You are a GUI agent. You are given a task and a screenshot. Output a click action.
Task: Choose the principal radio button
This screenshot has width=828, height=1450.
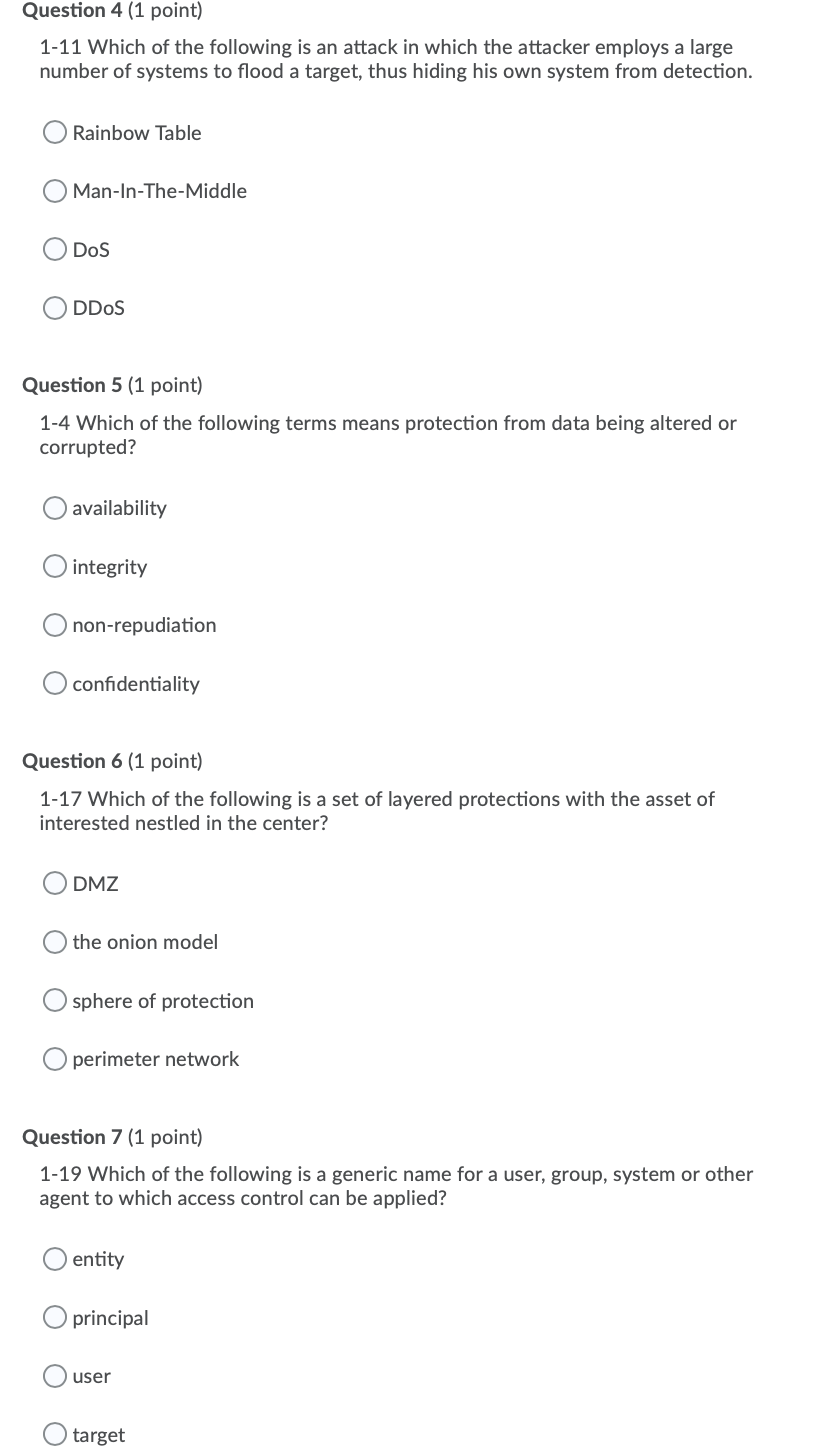pyautogui.click(x=55, y=1316)
